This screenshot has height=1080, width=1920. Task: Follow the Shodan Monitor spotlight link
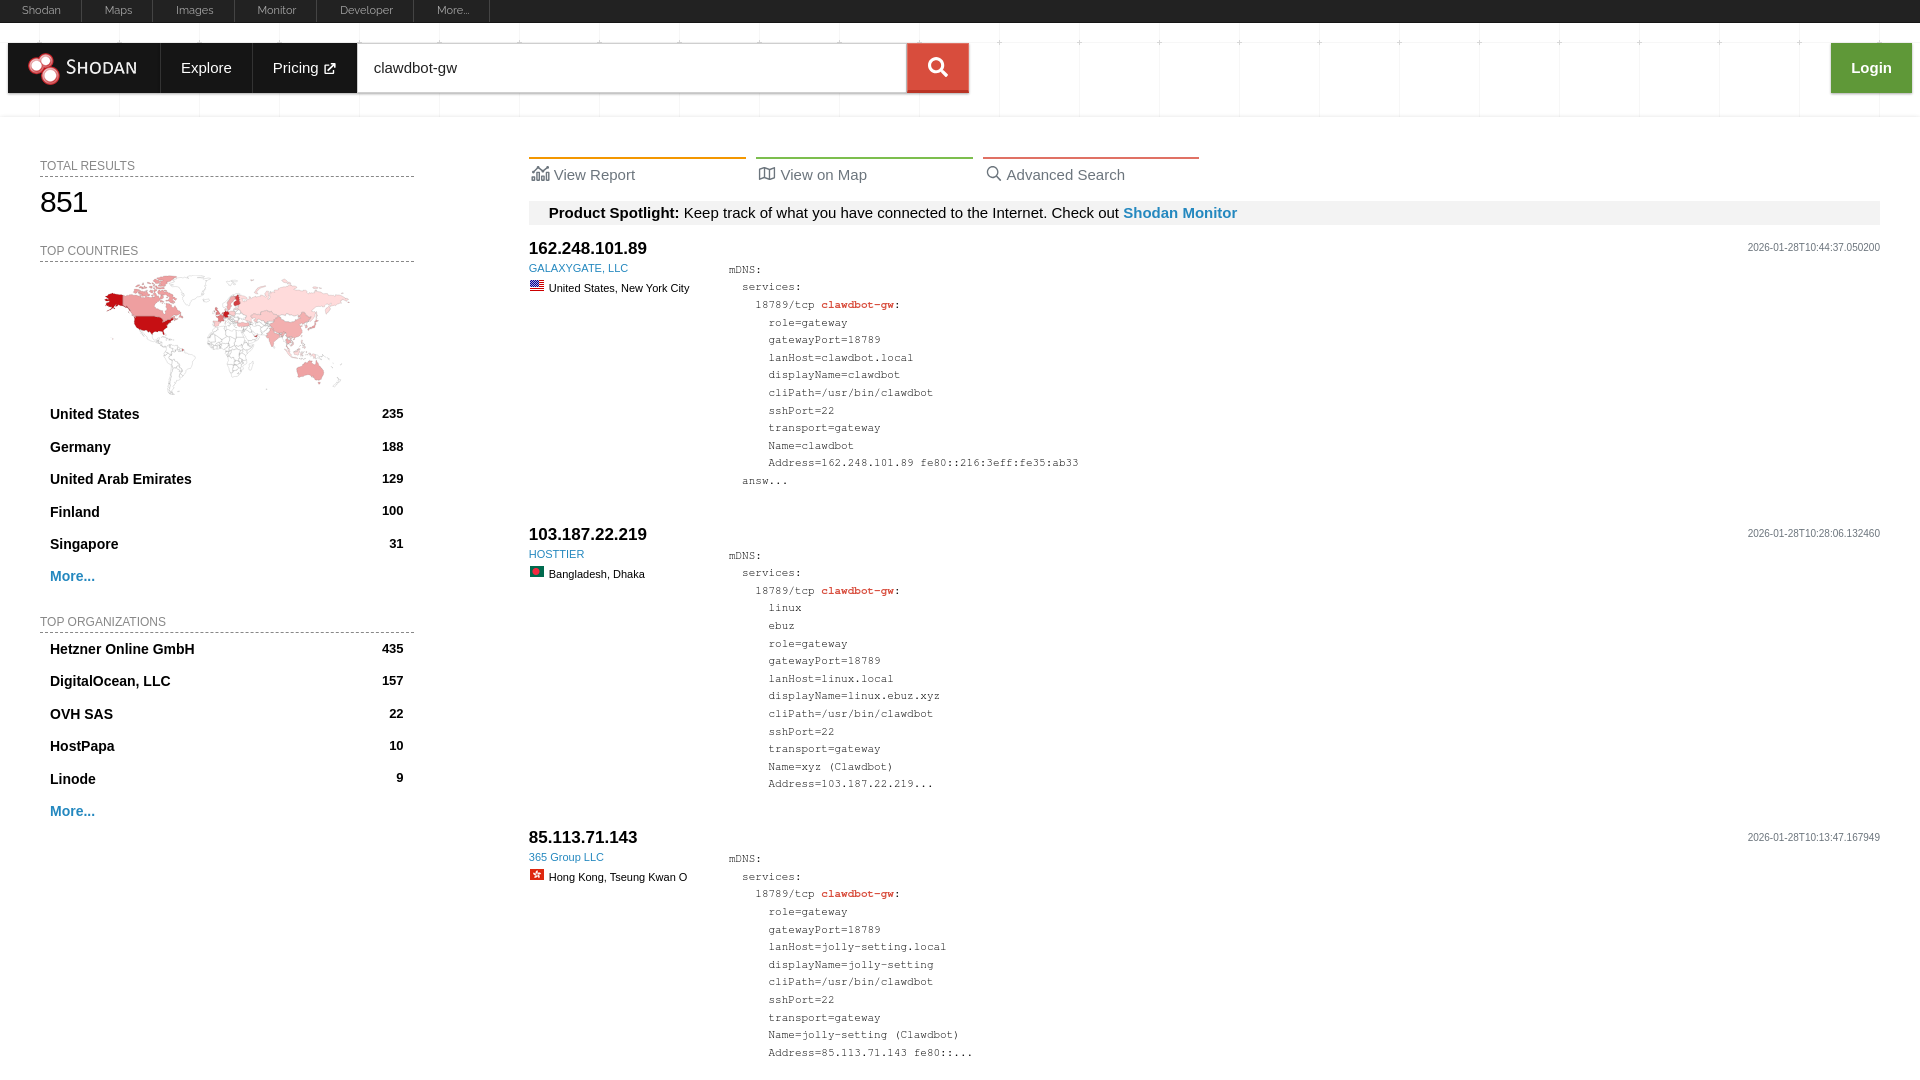1179,212
